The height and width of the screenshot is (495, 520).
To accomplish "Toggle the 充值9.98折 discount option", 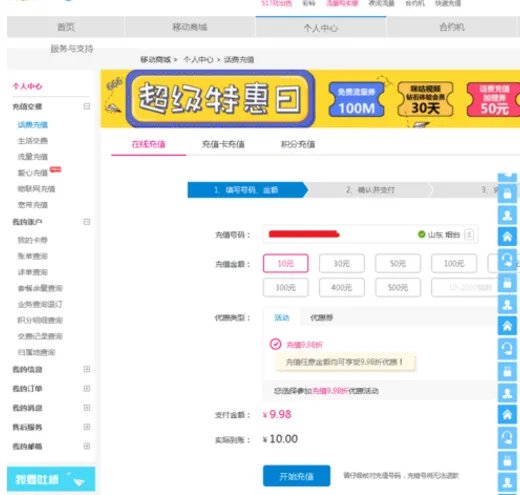I will (x=275, y=344).
